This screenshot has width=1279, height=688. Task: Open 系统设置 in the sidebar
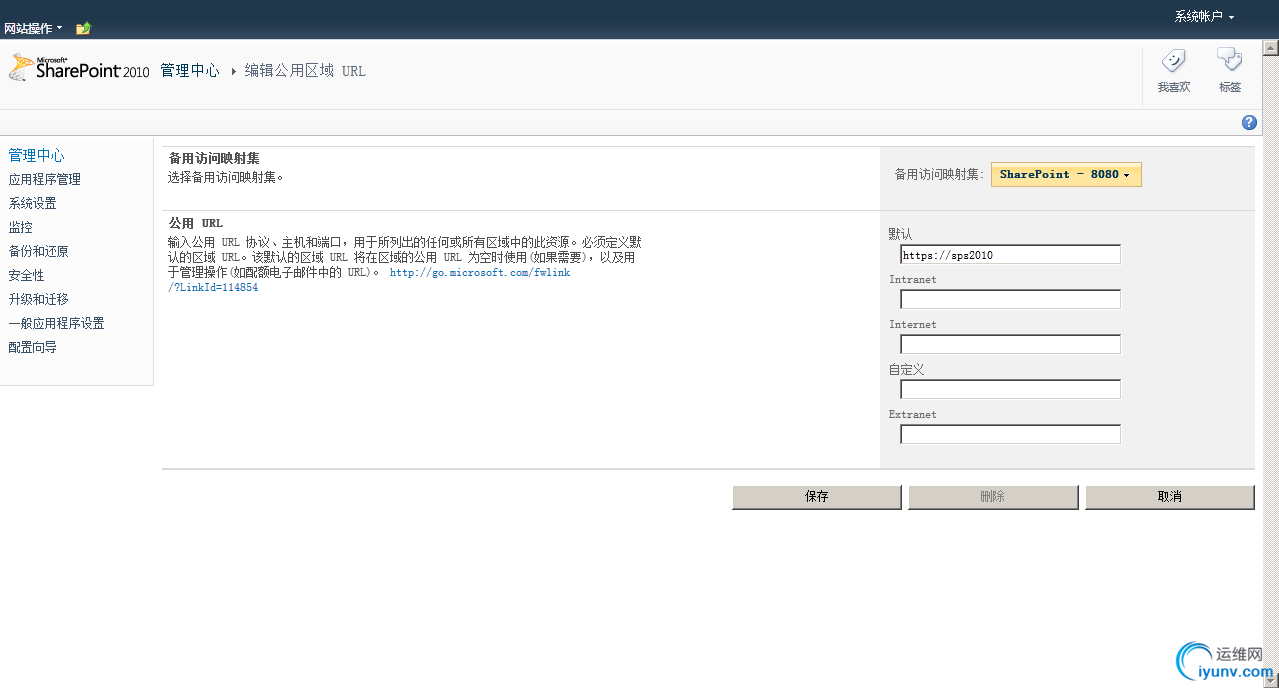point(32,203)
